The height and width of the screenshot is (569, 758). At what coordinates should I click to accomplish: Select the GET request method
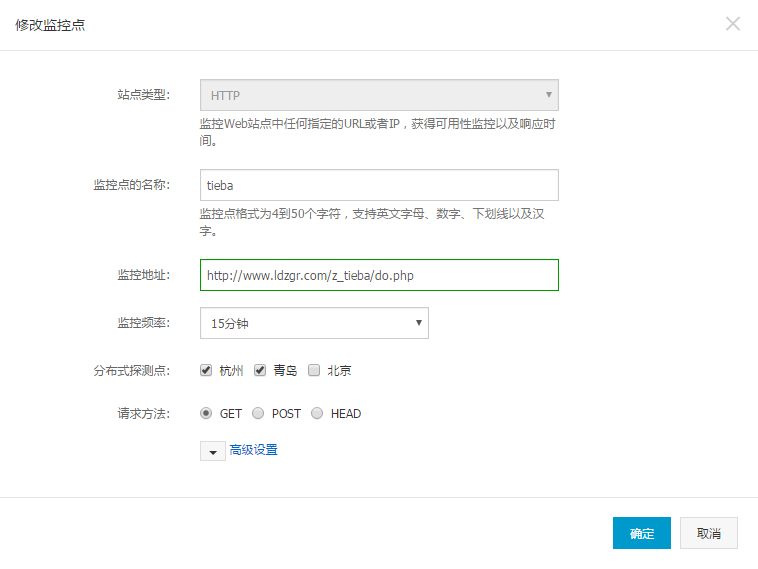click(x=206, y=413)
